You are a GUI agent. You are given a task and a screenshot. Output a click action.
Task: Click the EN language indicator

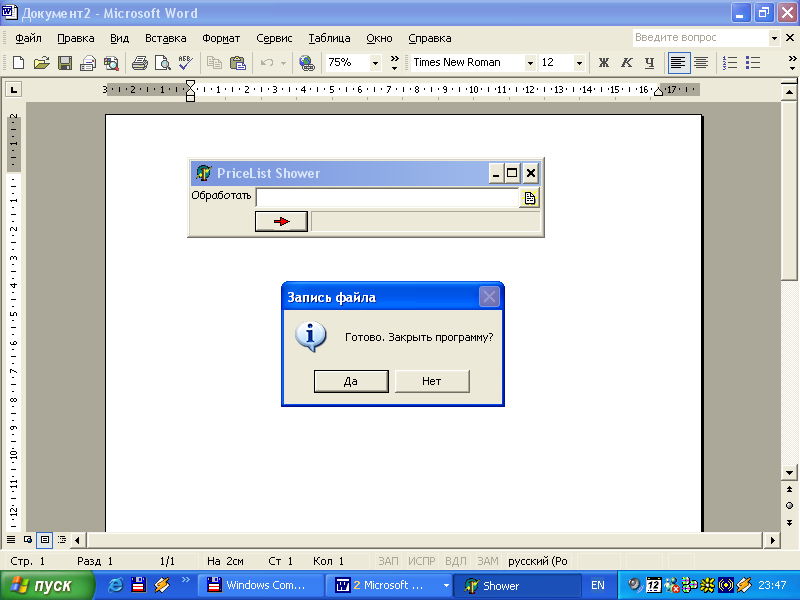point(597,585)
